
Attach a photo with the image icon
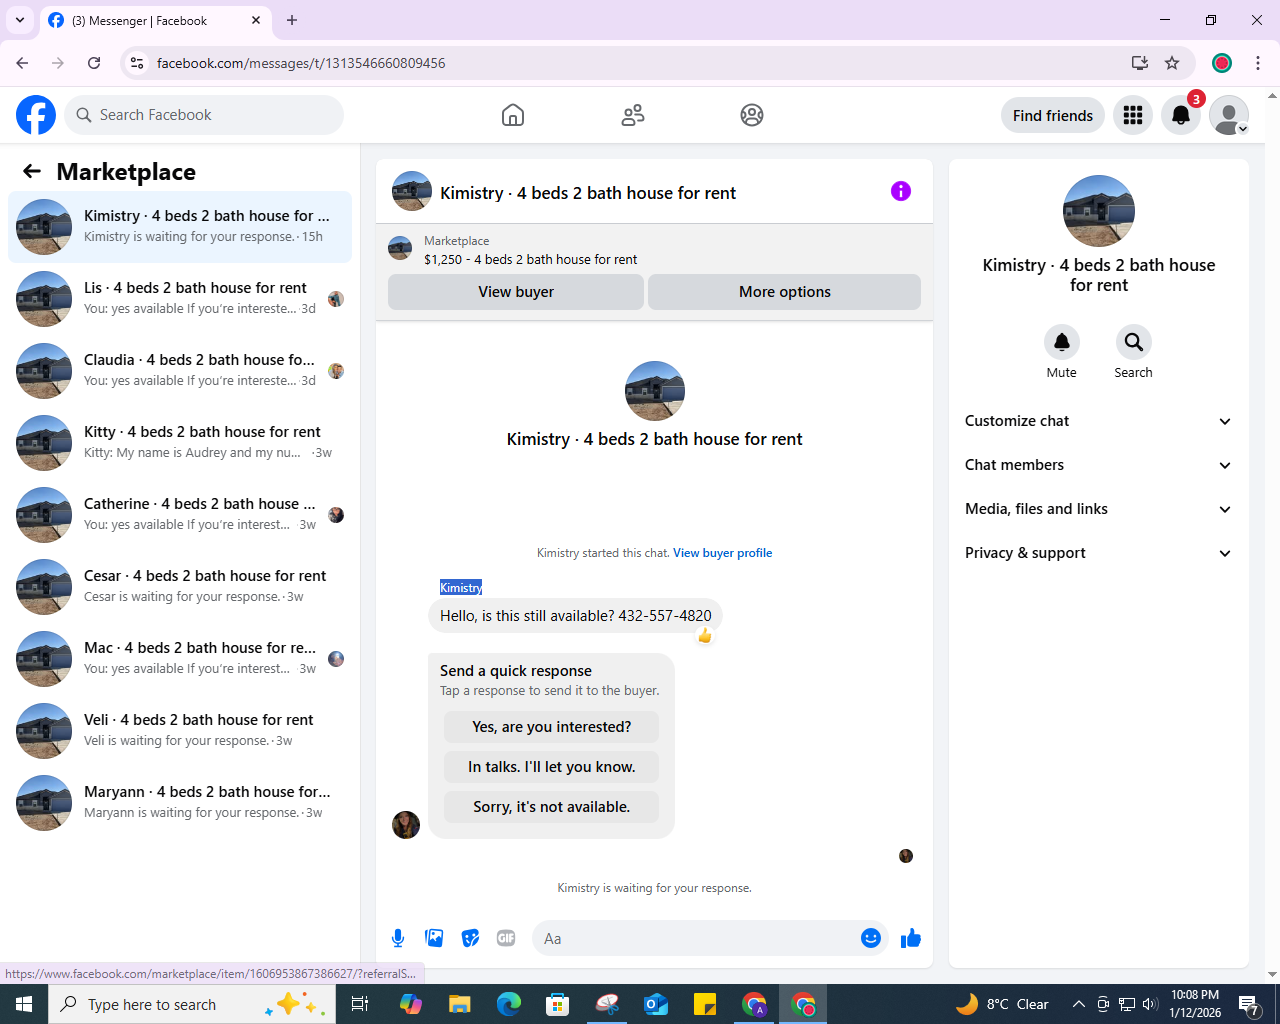(434, 938)
